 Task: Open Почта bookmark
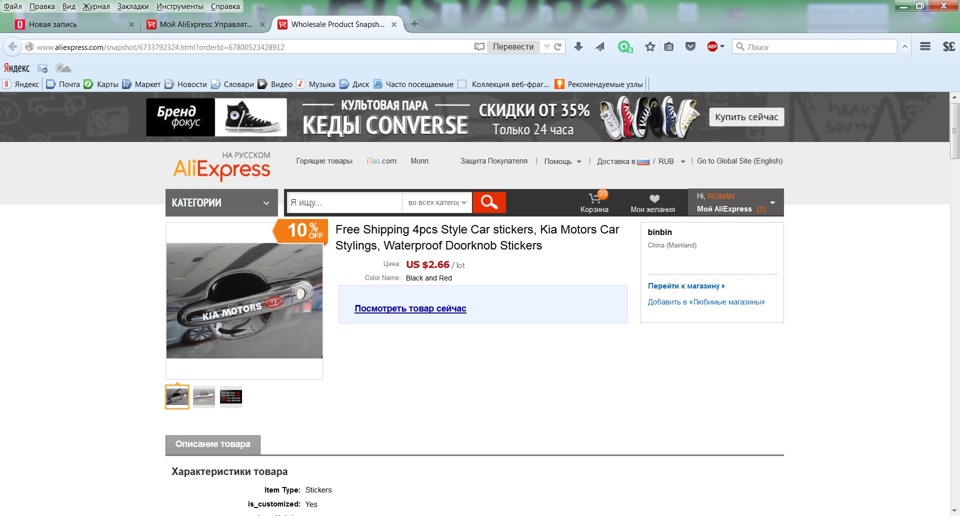(x=63, y=84)
